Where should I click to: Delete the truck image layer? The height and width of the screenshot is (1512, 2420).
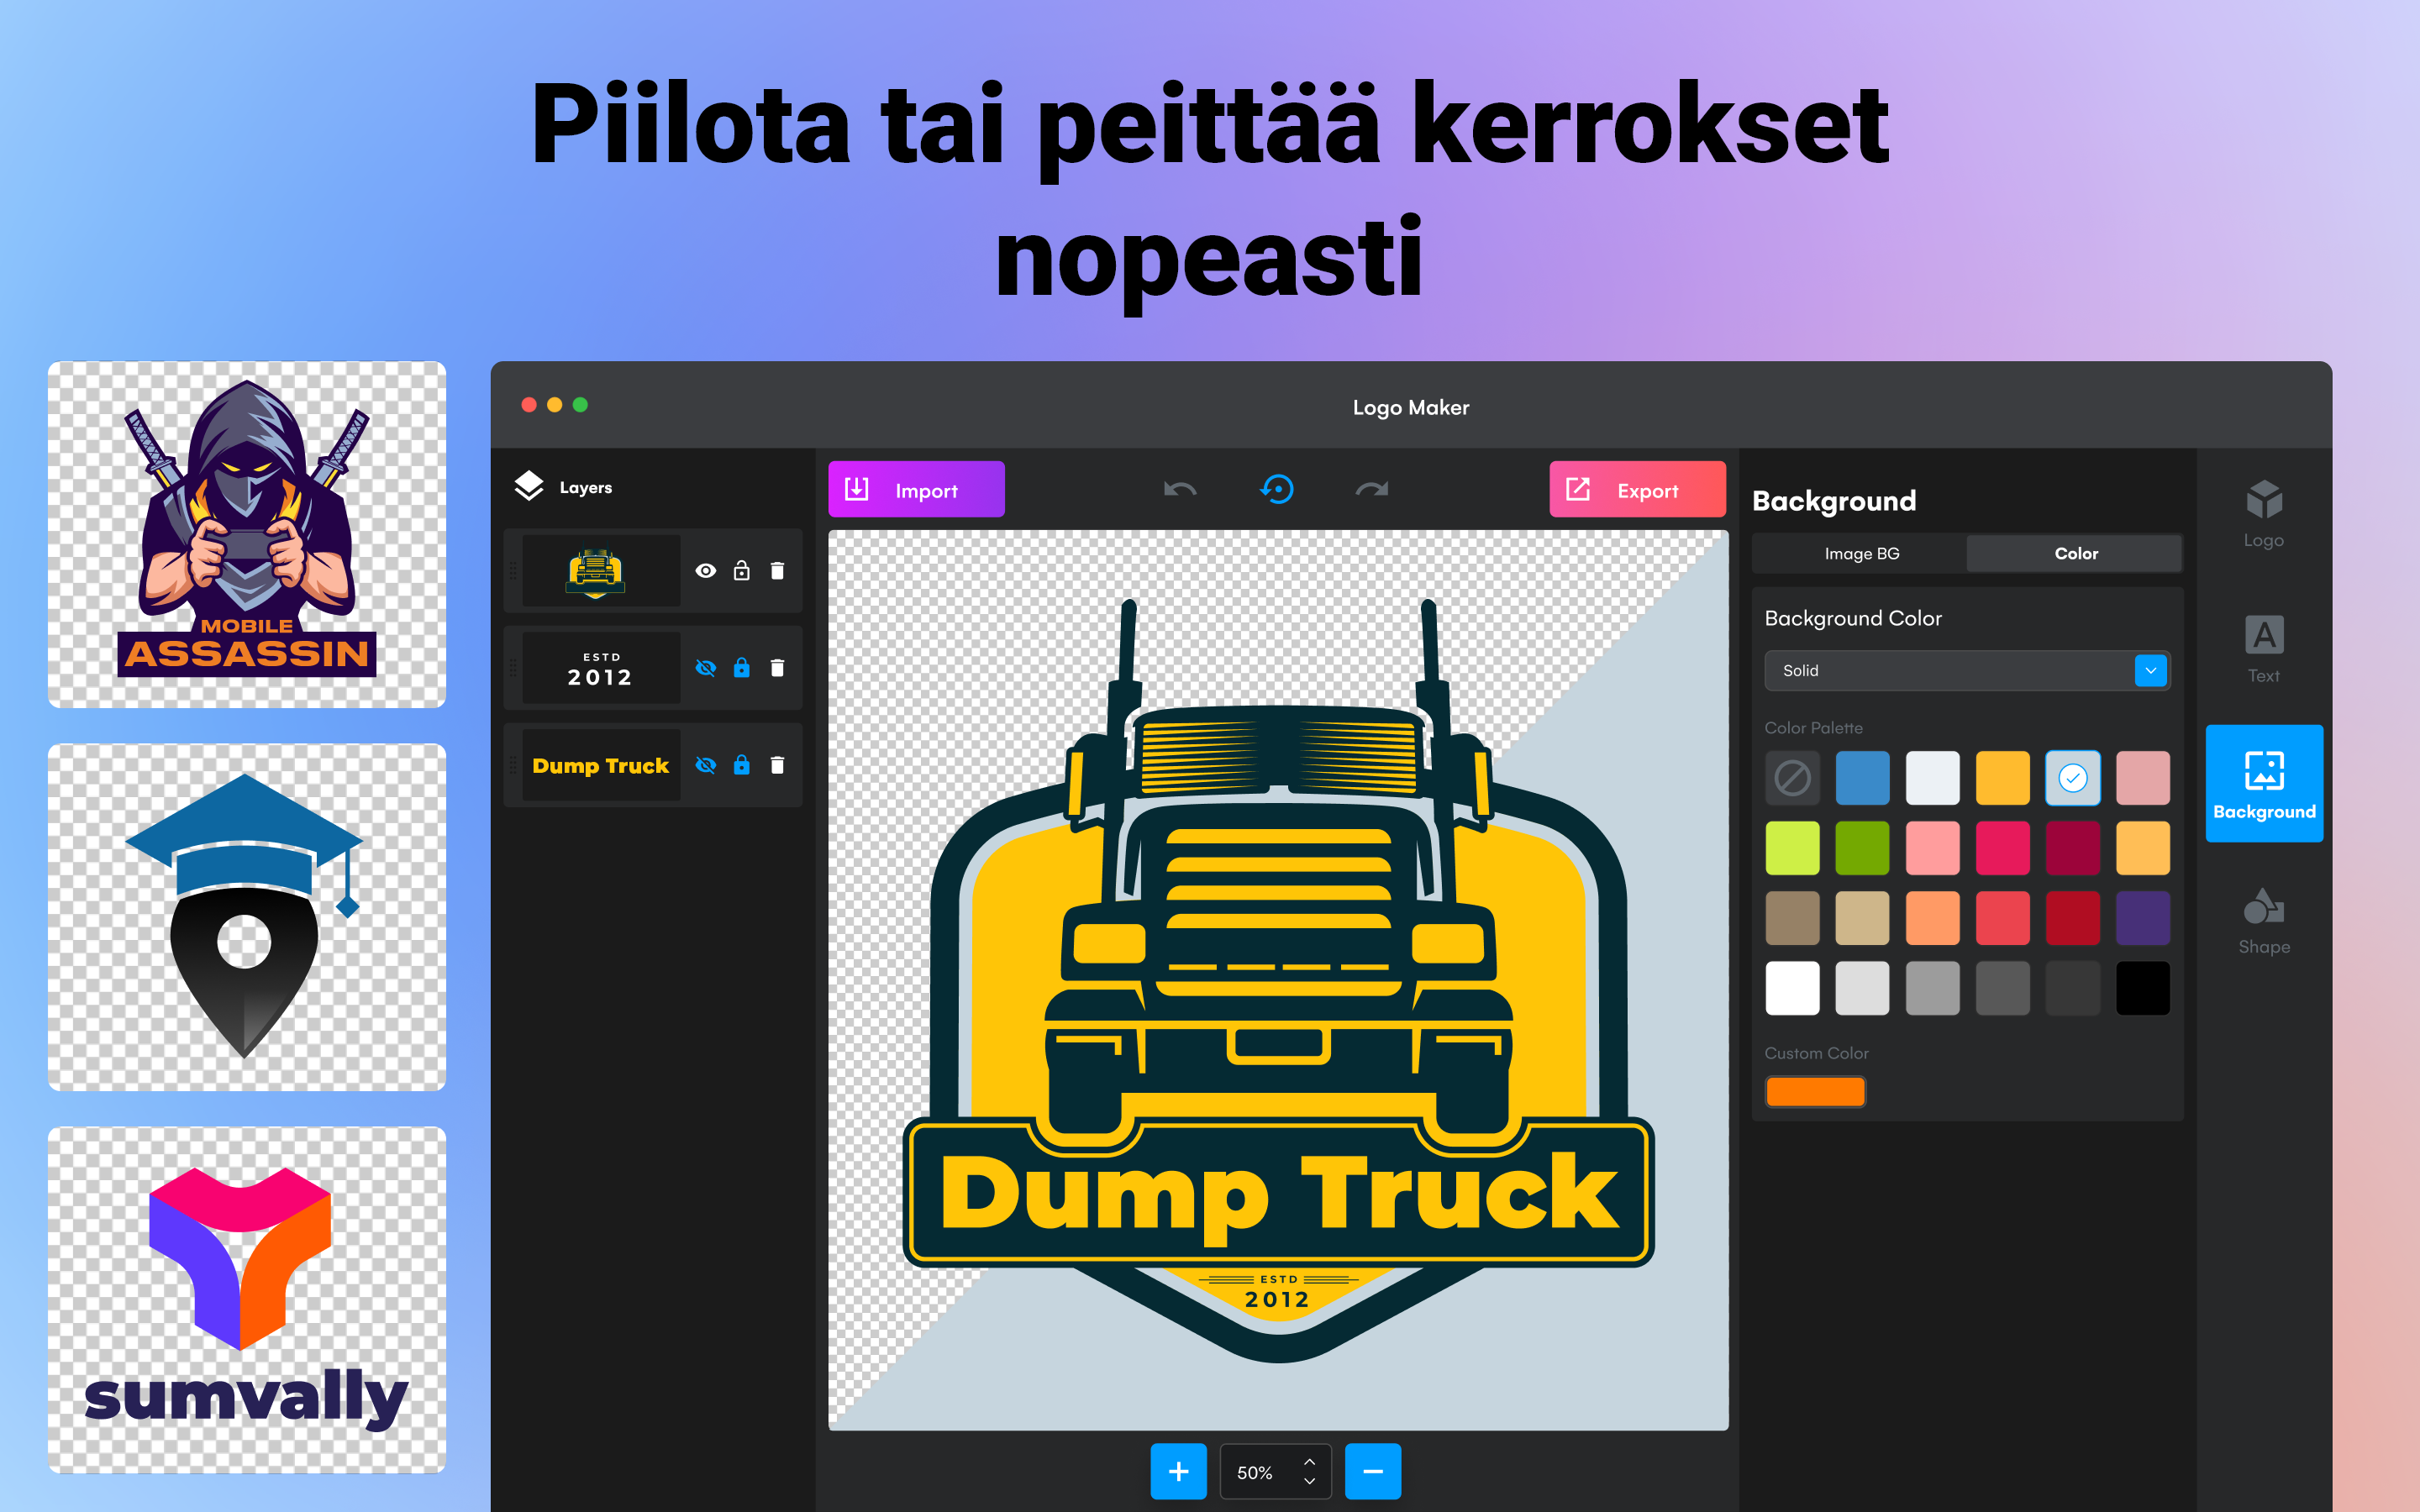[777, 571]
